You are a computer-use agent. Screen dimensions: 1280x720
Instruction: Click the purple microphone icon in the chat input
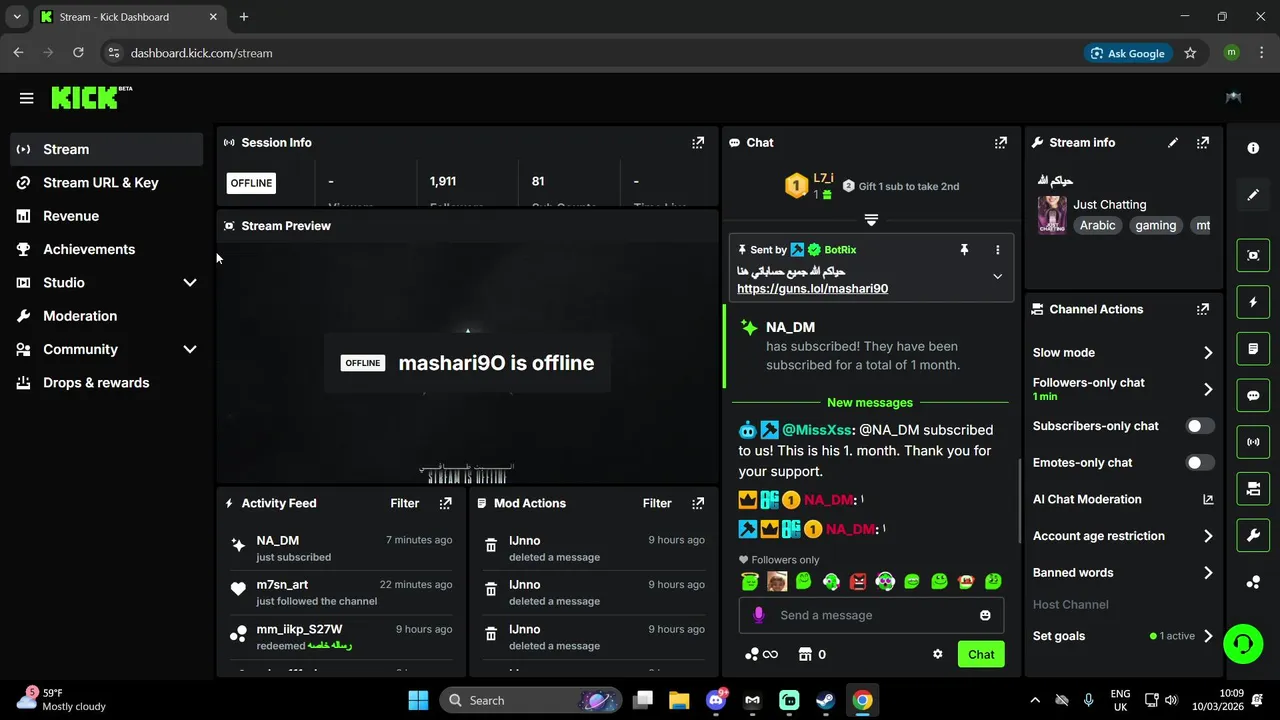pyautogui.click(x=758, y=615)
